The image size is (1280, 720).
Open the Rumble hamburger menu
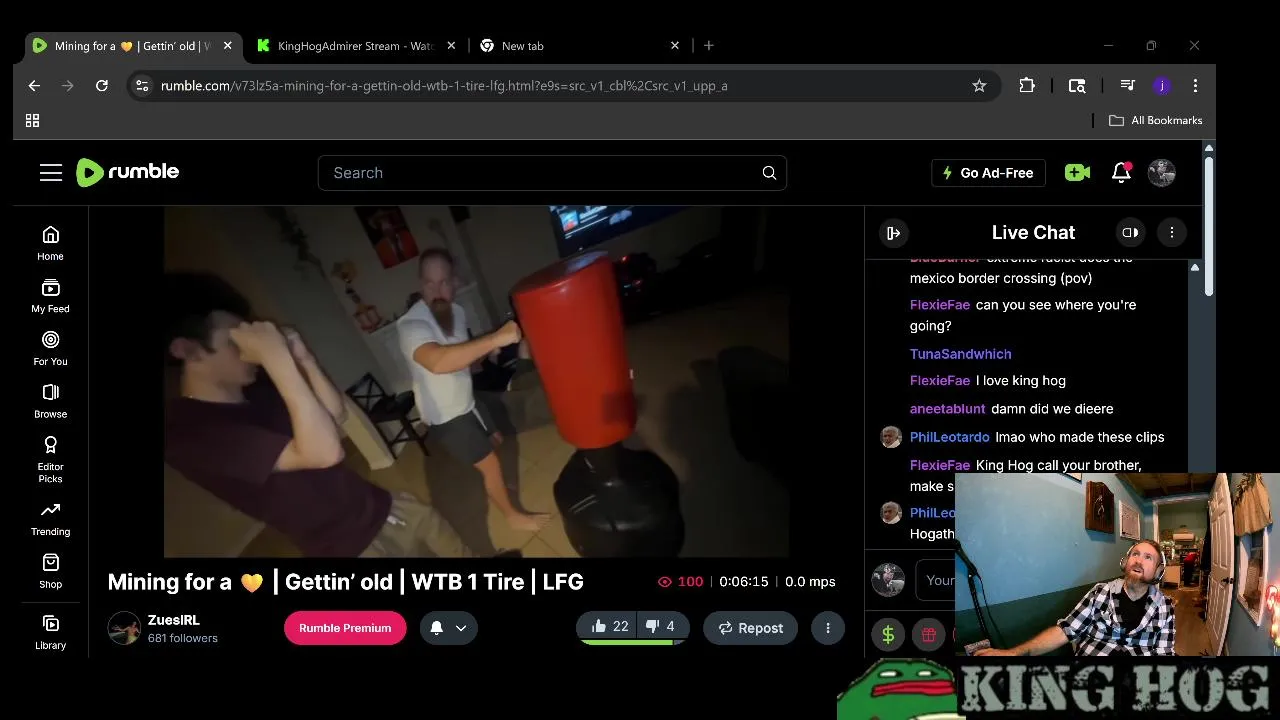point(51,173)
